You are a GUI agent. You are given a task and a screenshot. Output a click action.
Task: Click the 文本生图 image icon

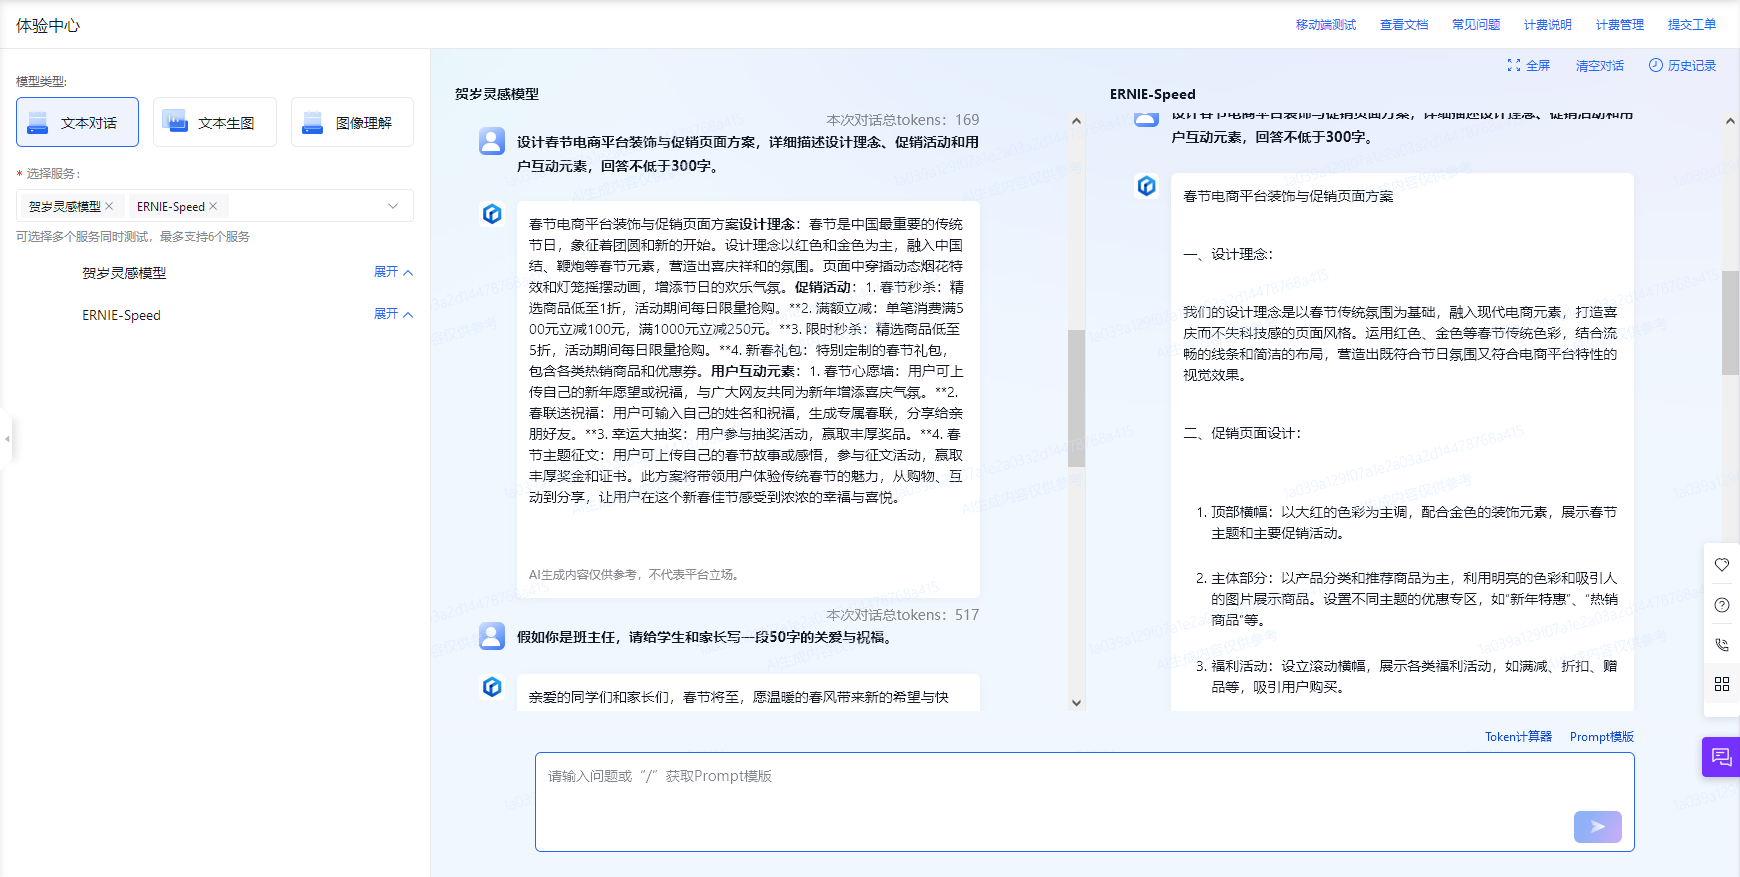pos(175,122)
